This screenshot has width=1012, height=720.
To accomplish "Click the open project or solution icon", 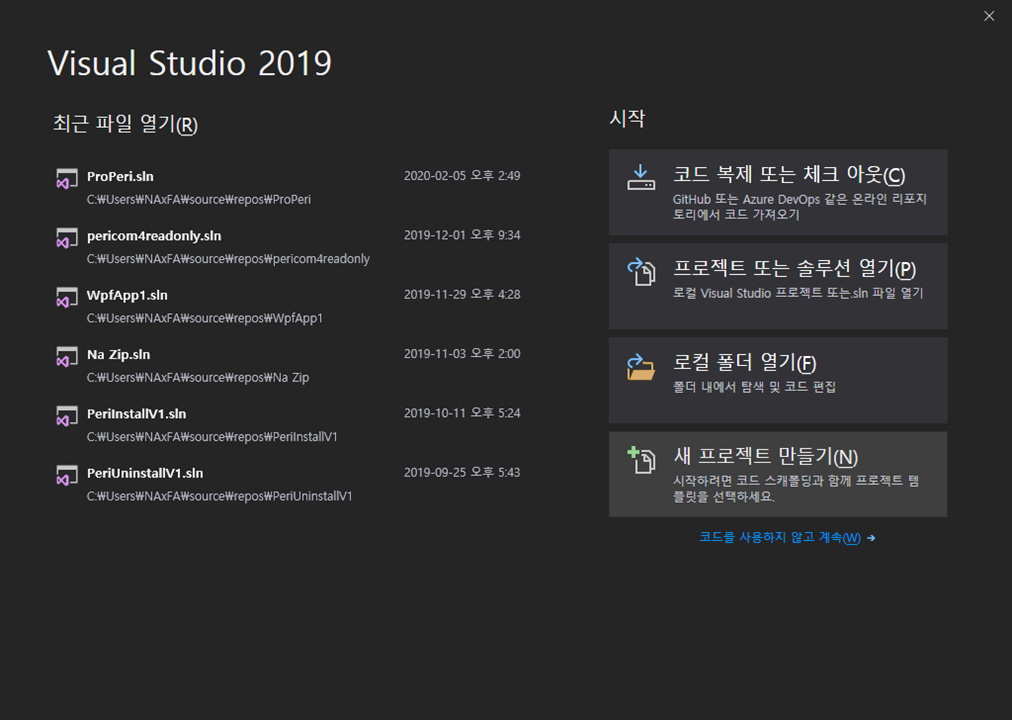I will click(x=641, y=272).
